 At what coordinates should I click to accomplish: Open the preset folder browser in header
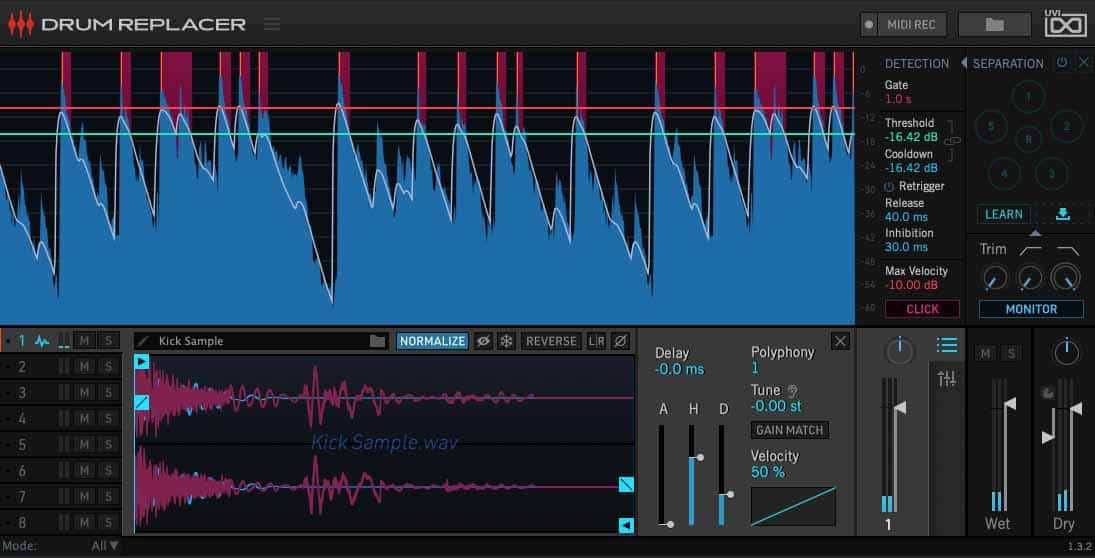pyautogui.click(x=994, y=24)
